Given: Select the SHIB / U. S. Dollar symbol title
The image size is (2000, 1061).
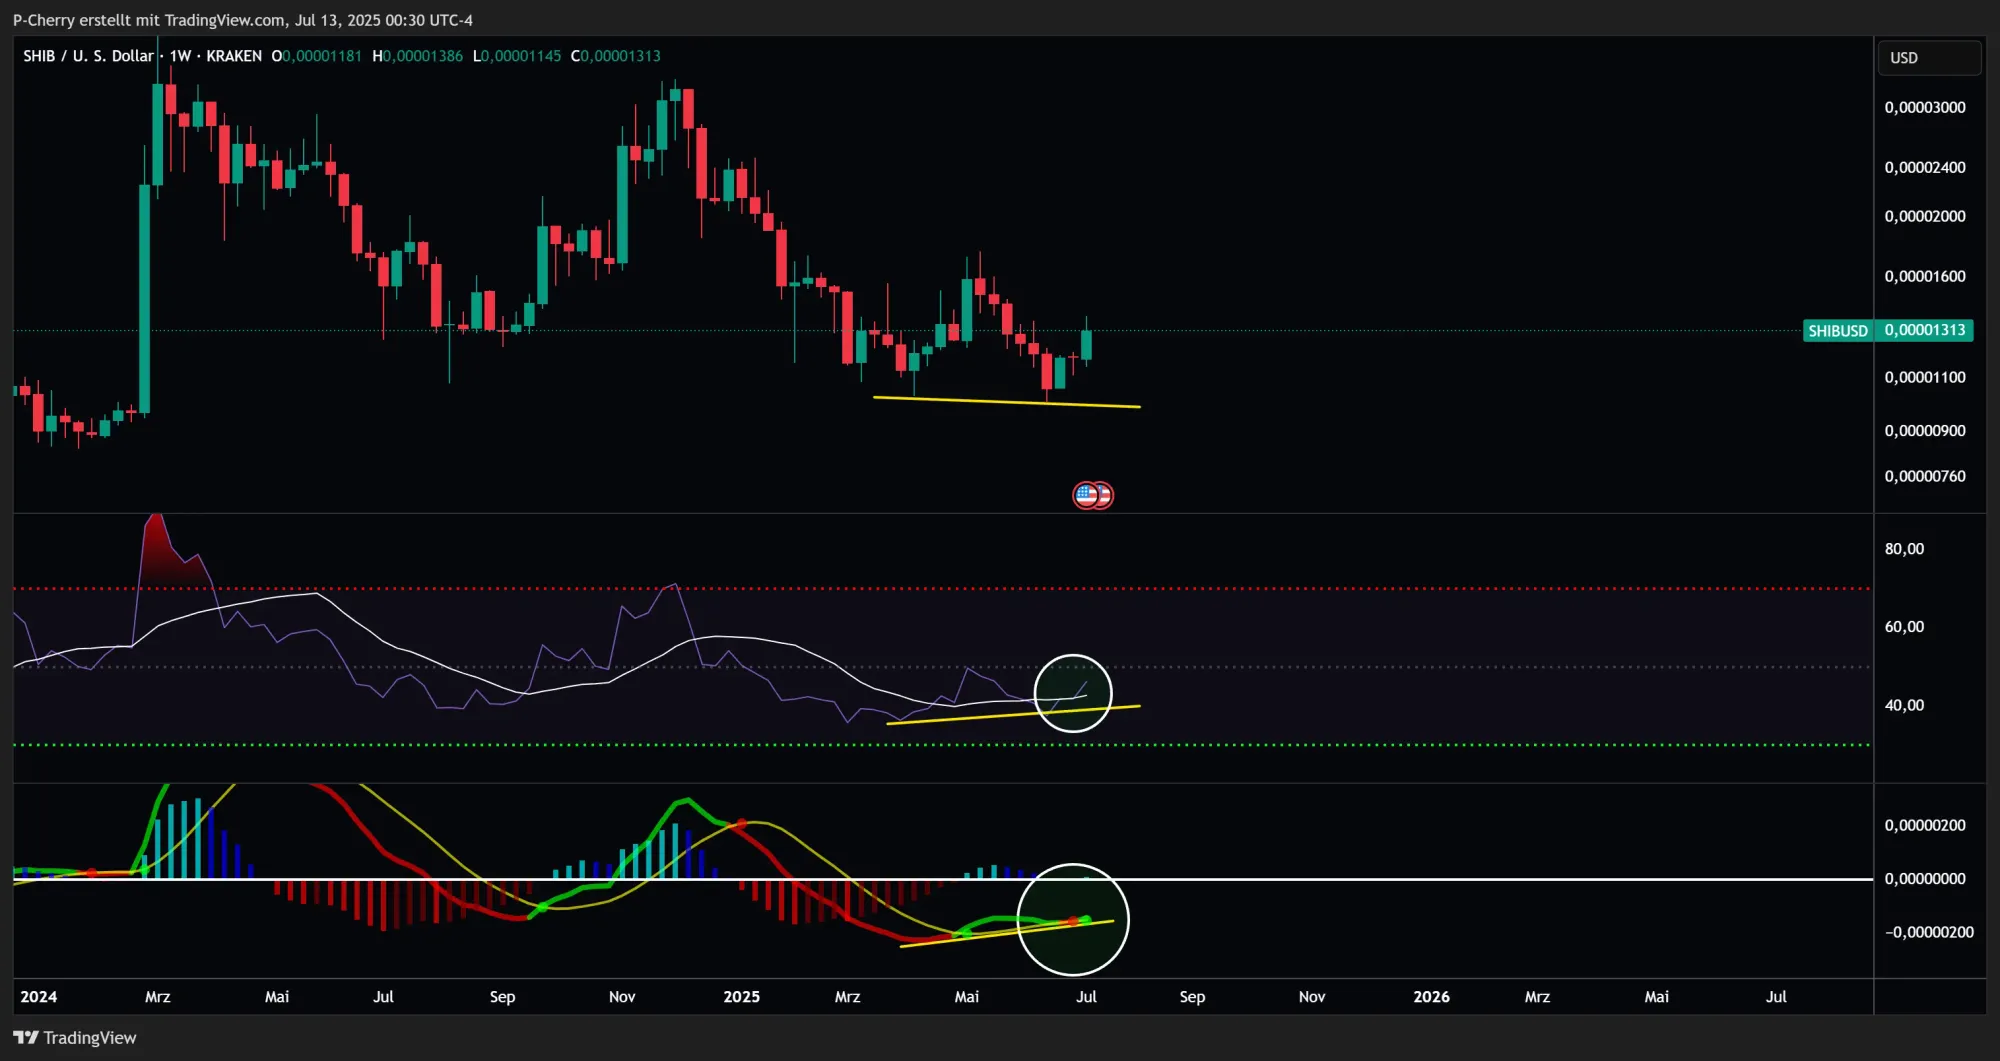Looking at the screenshot, I should click(89, 56).
